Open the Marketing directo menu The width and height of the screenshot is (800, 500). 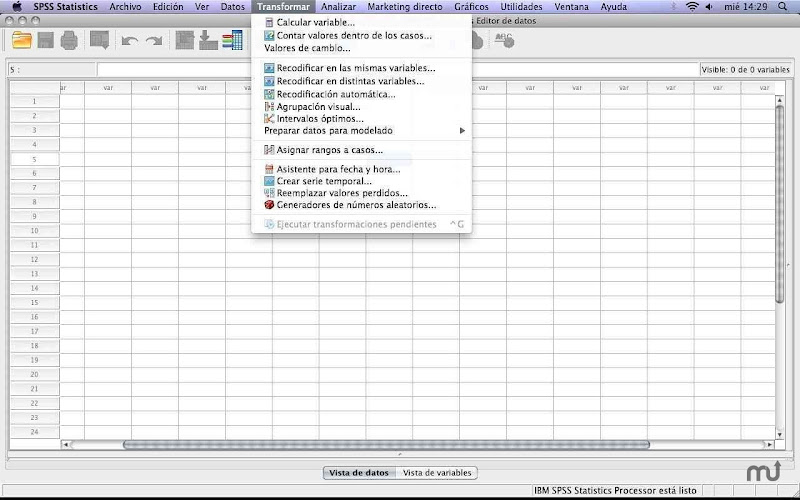(x=405, y=7)
